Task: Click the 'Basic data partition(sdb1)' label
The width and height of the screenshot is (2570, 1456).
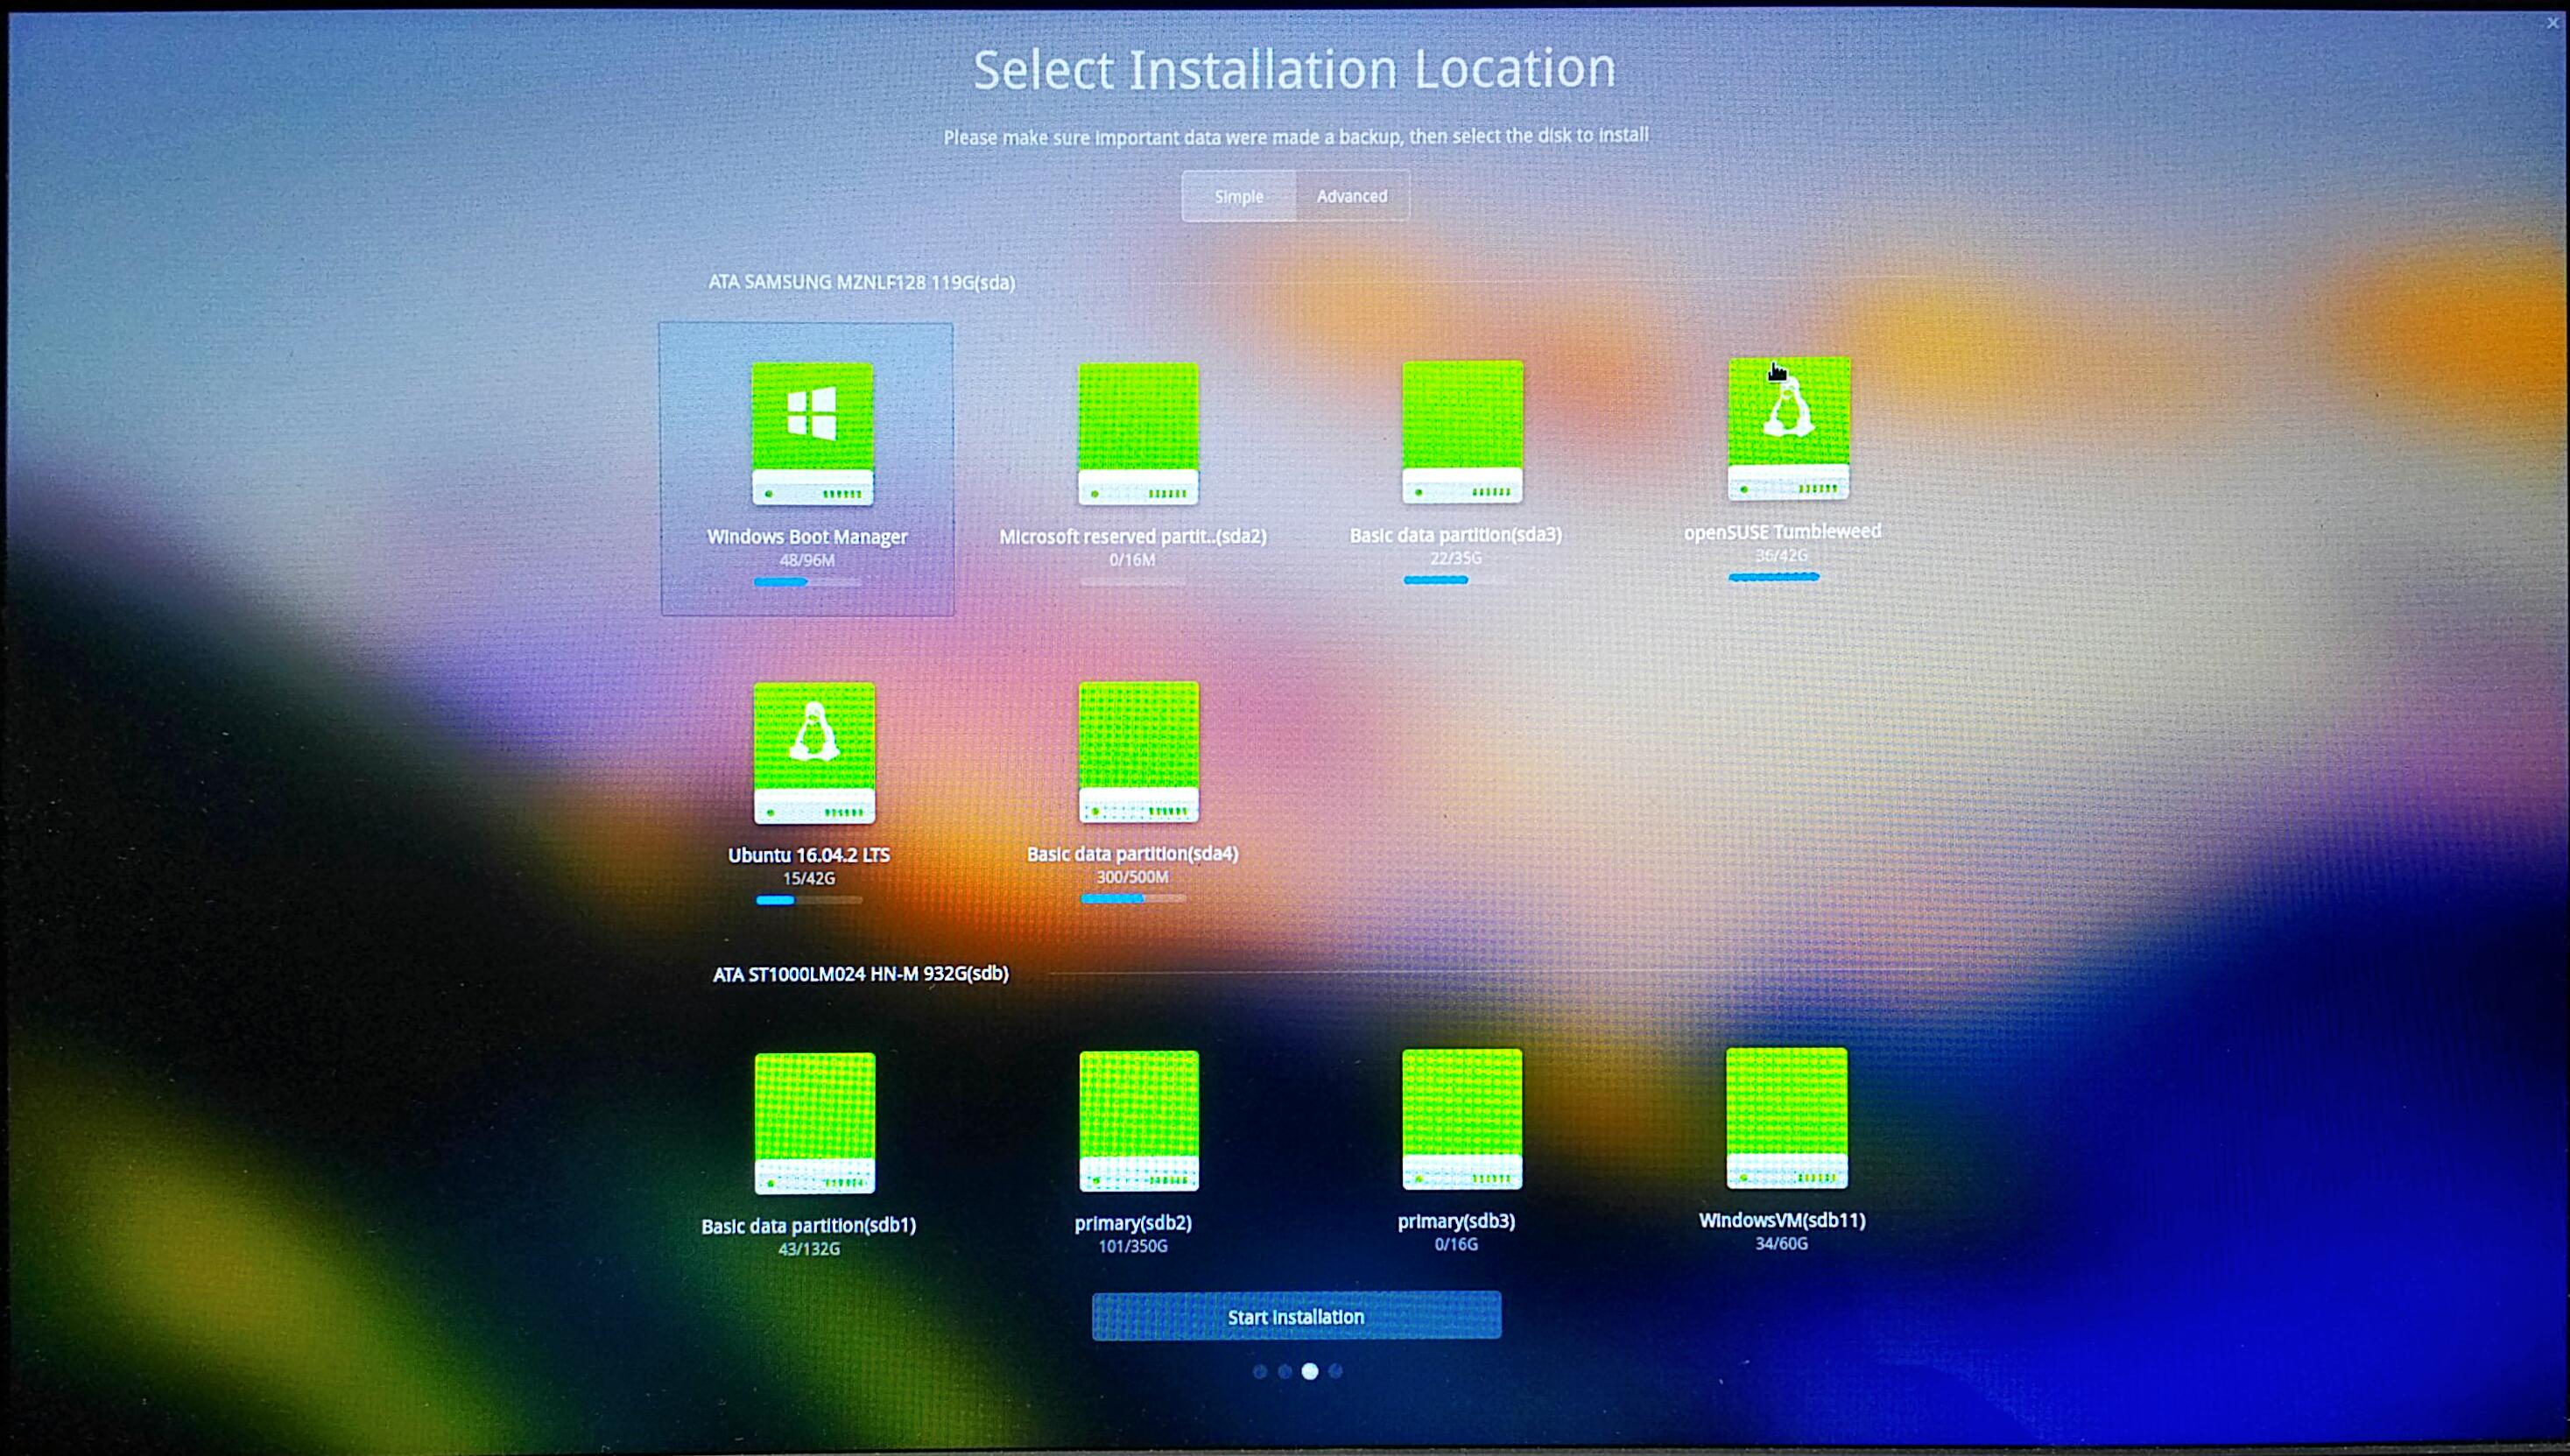Action: point(808,1226)
